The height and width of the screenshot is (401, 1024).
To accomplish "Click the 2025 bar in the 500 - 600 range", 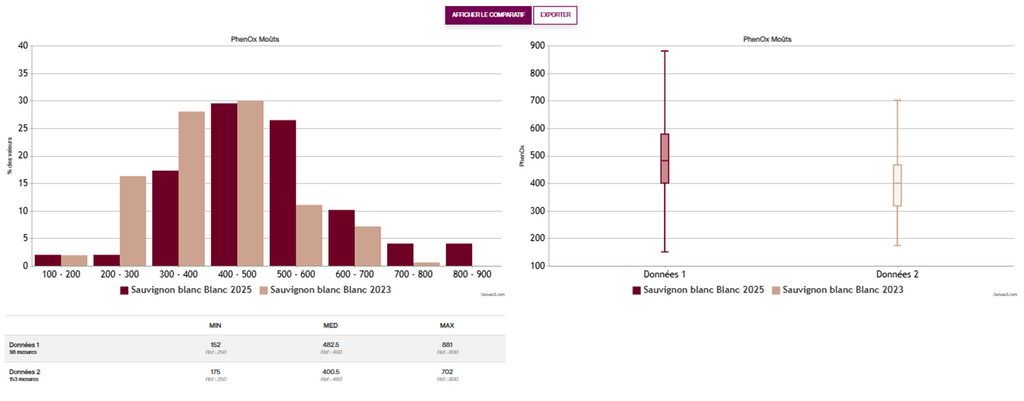I will coord(282,193).
